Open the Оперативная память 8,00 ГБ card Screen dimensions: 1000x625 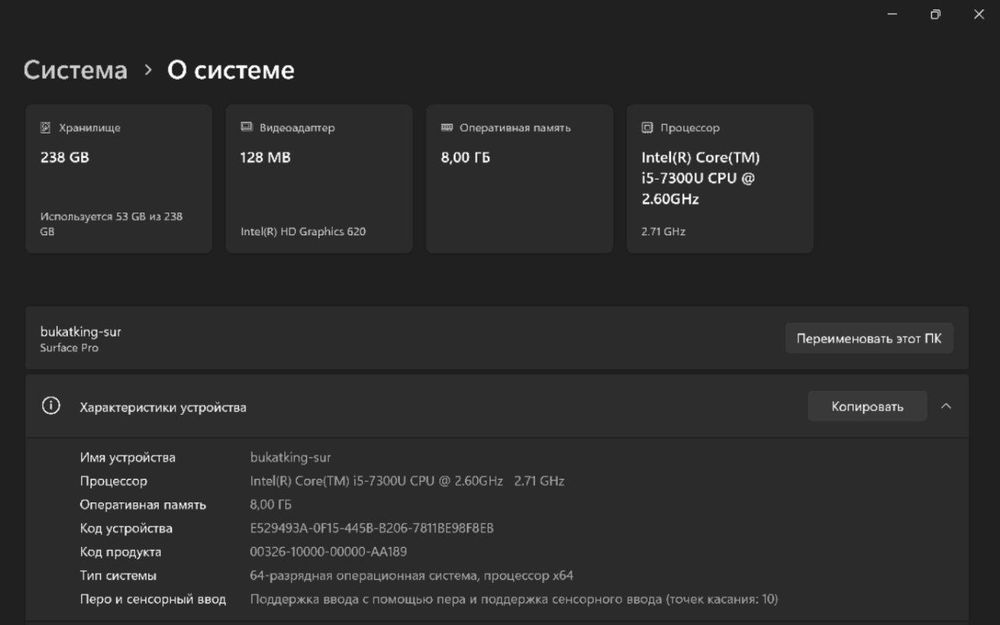519,179
